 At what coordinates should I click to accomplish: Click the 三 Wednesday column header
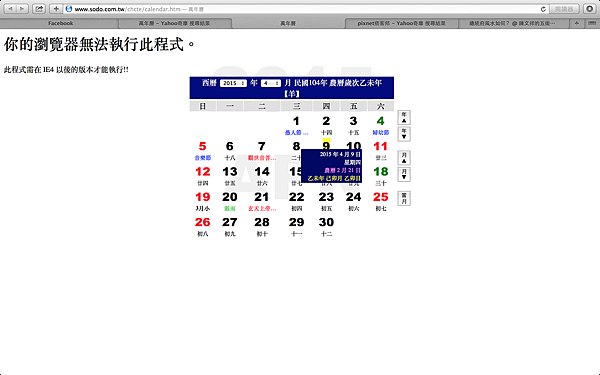(x=296, y=106)
